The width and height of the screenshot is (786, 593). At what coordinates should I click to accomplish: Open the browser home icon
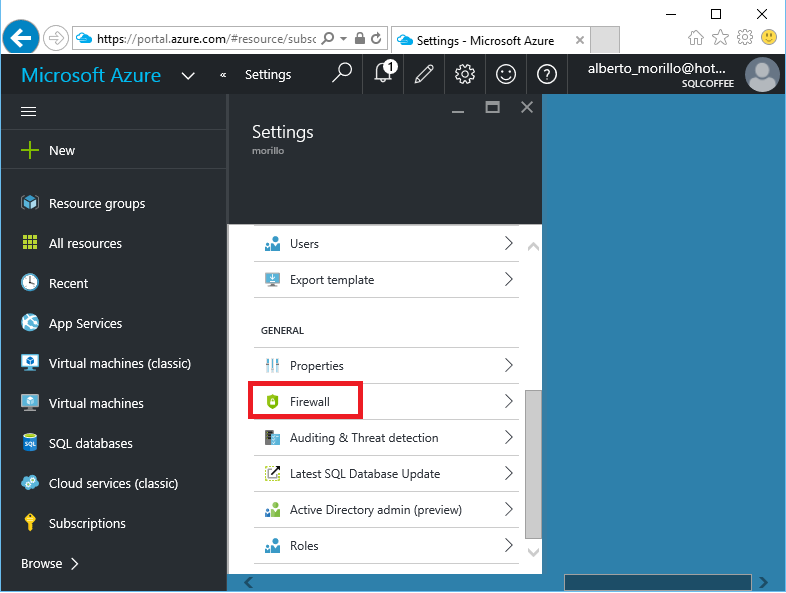696,38
